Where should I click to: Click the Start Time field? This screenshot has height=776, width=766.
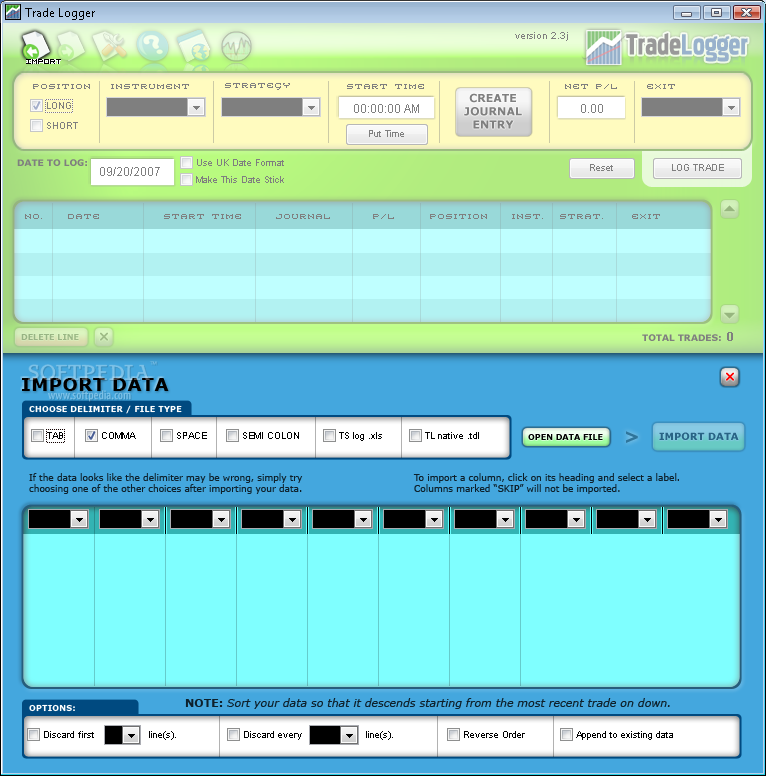386,108
